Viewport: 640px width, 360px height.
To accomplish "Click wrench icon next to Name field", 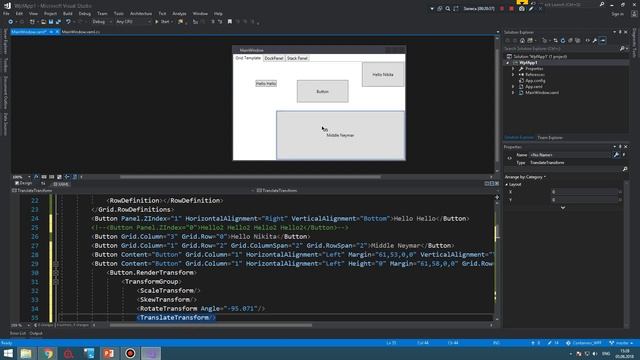I will click(616, 155).
